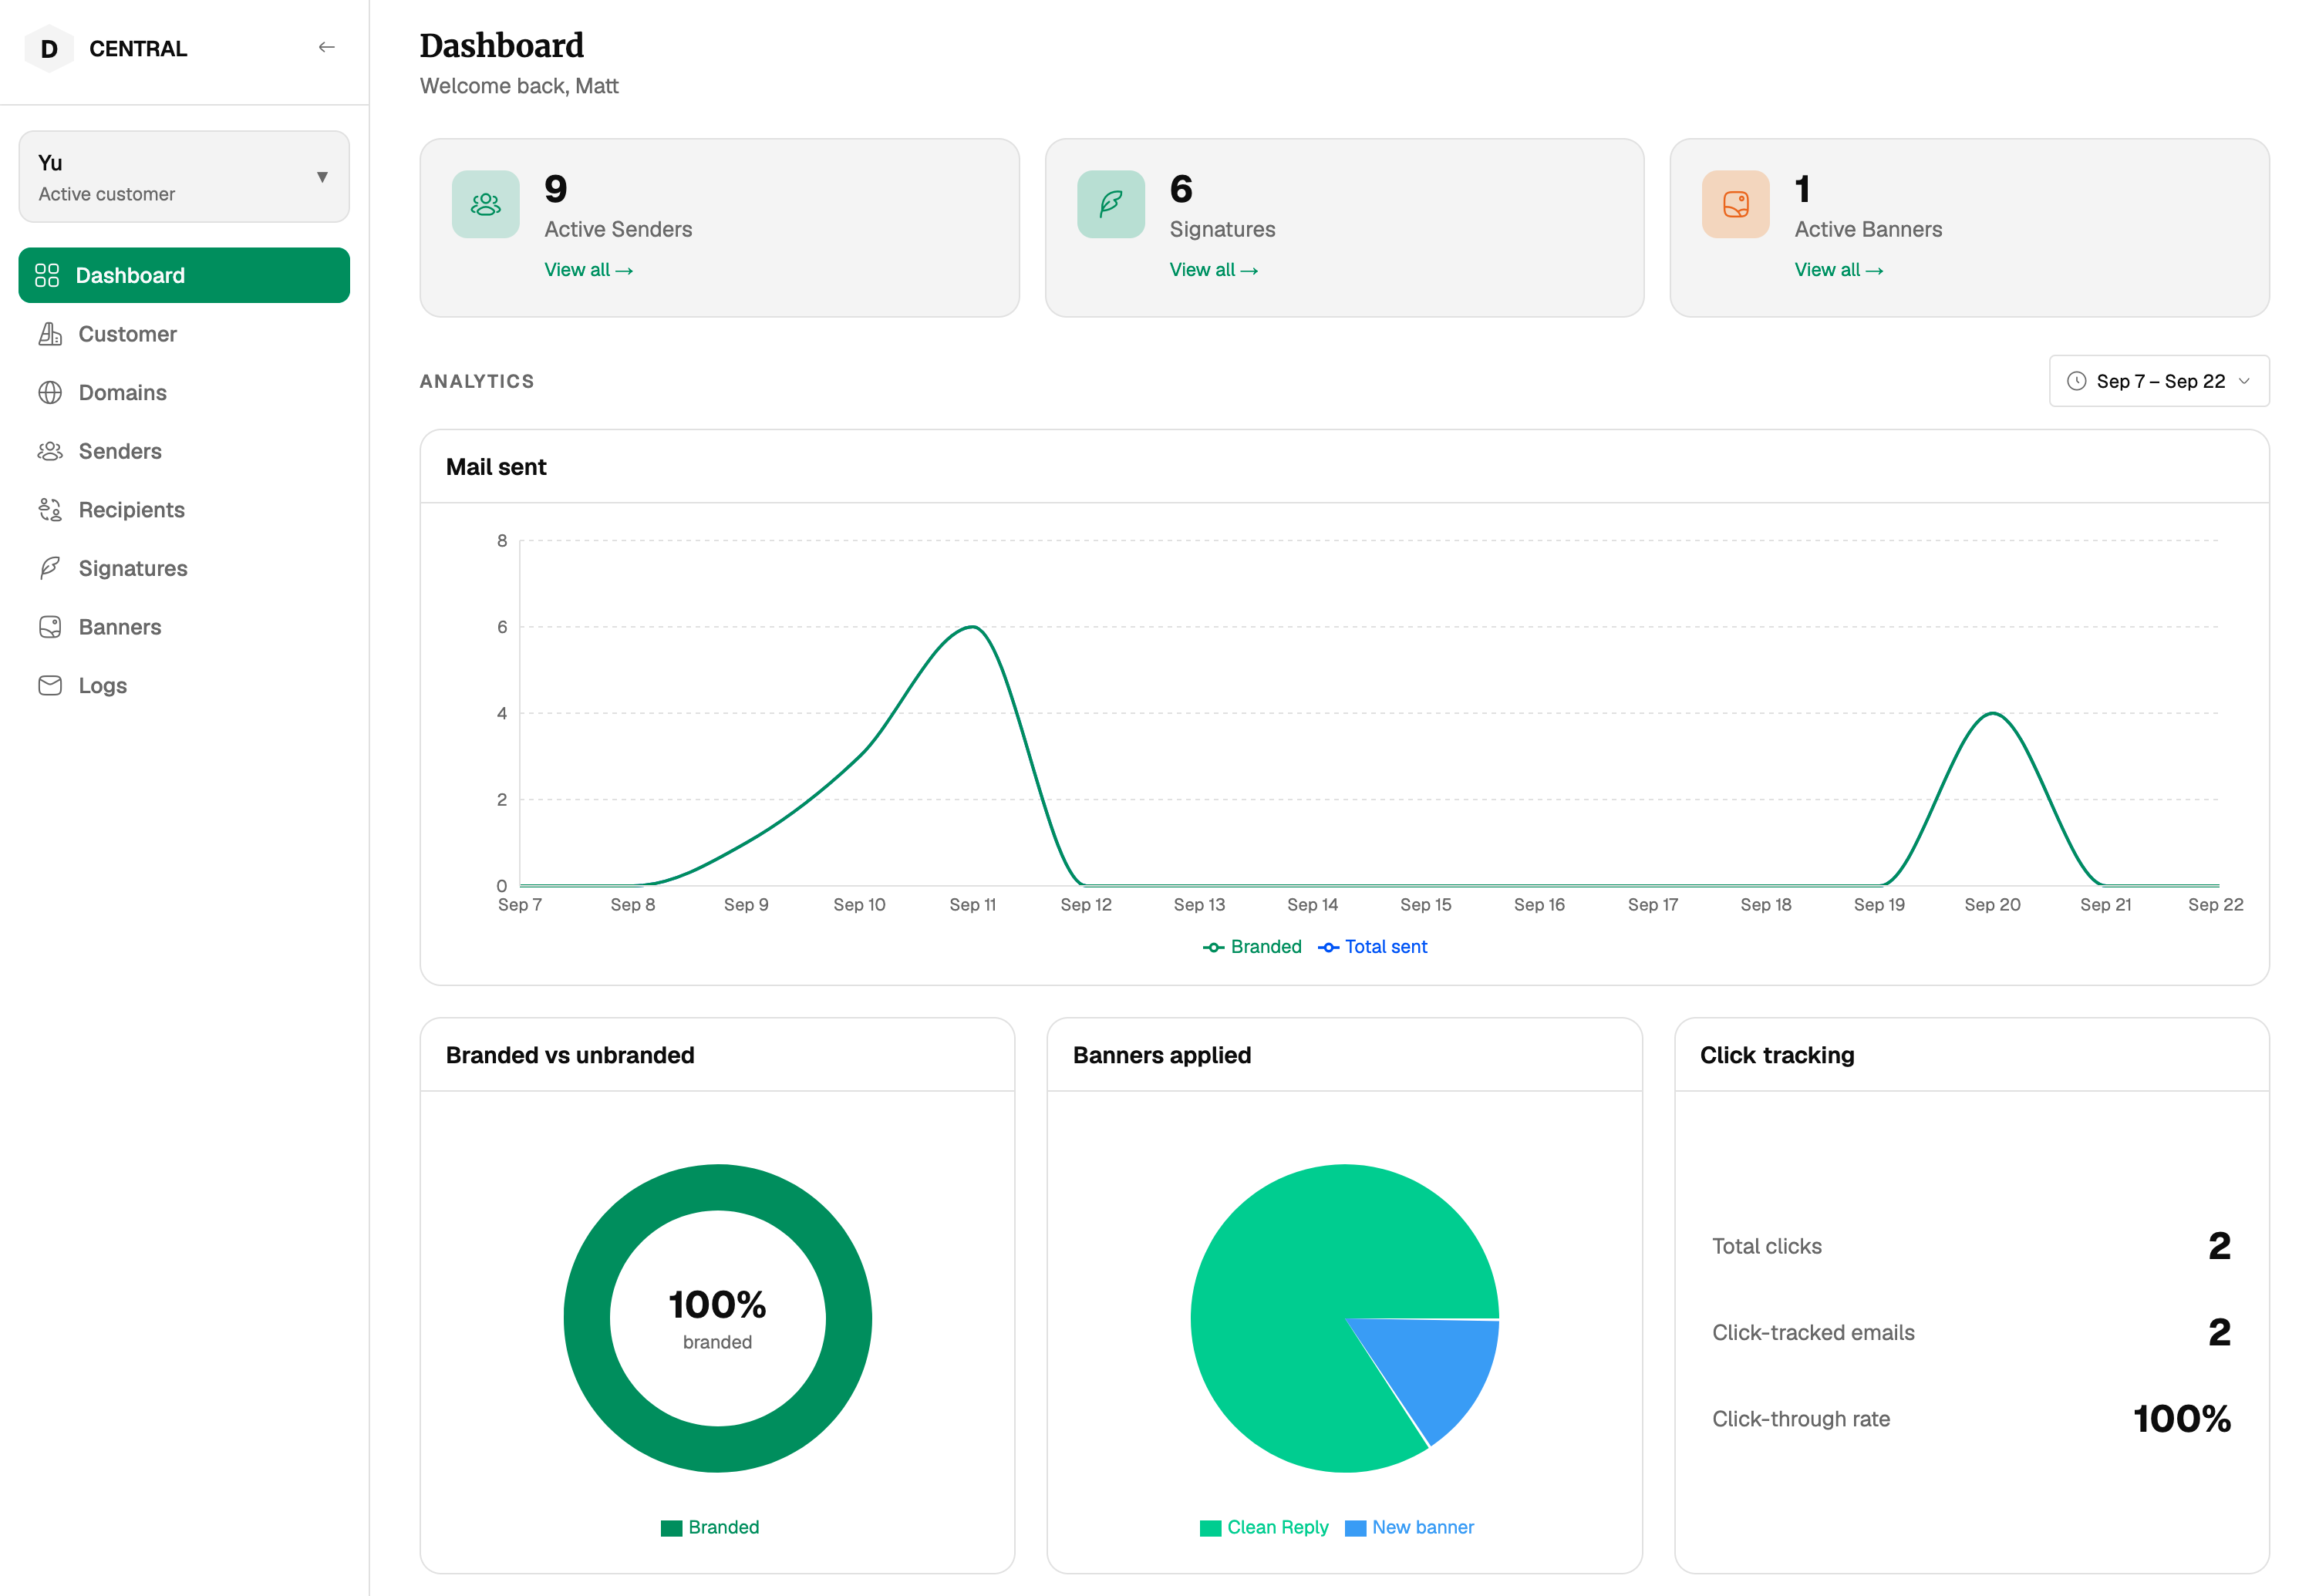Click the clock icon in date range picker
Screen dimensions: 2309x1596
click(2077, 381)
